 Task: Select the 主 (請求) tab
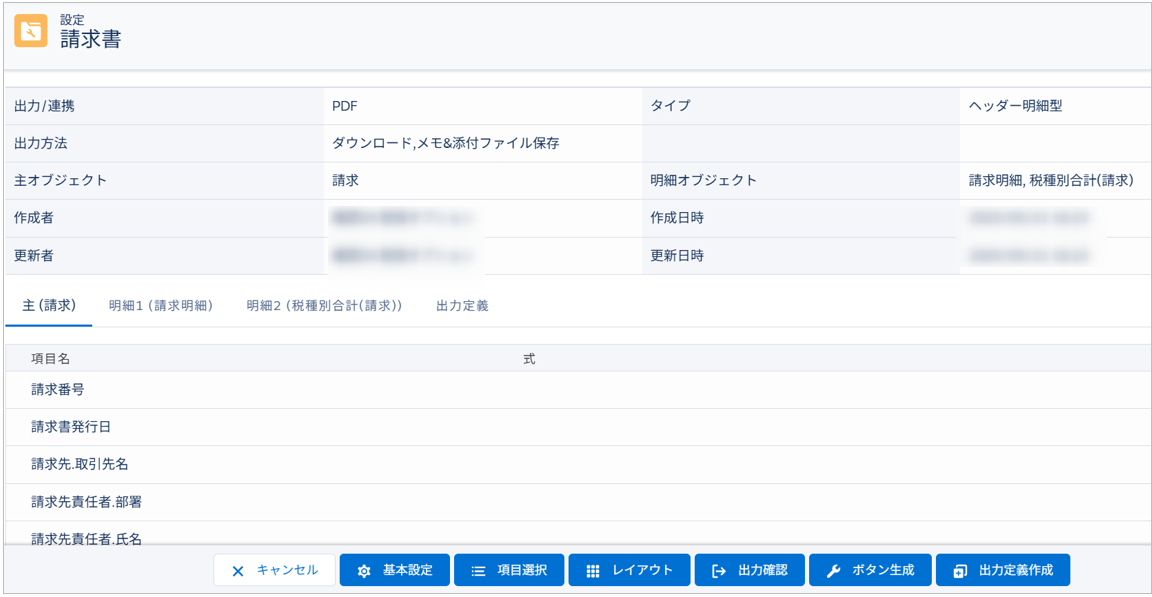pyautogui.click(x=49, y=307)
